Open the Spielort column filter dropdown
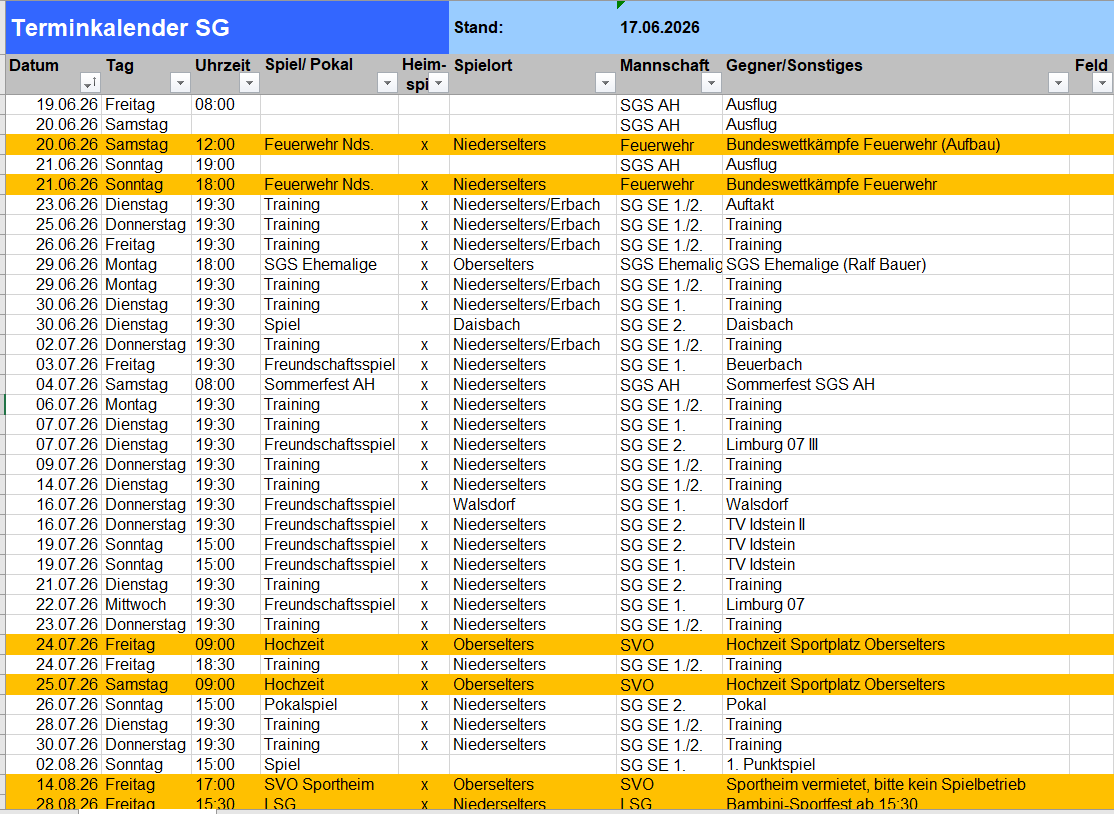This screenshot has width=1114, height=814. [605, 83]
